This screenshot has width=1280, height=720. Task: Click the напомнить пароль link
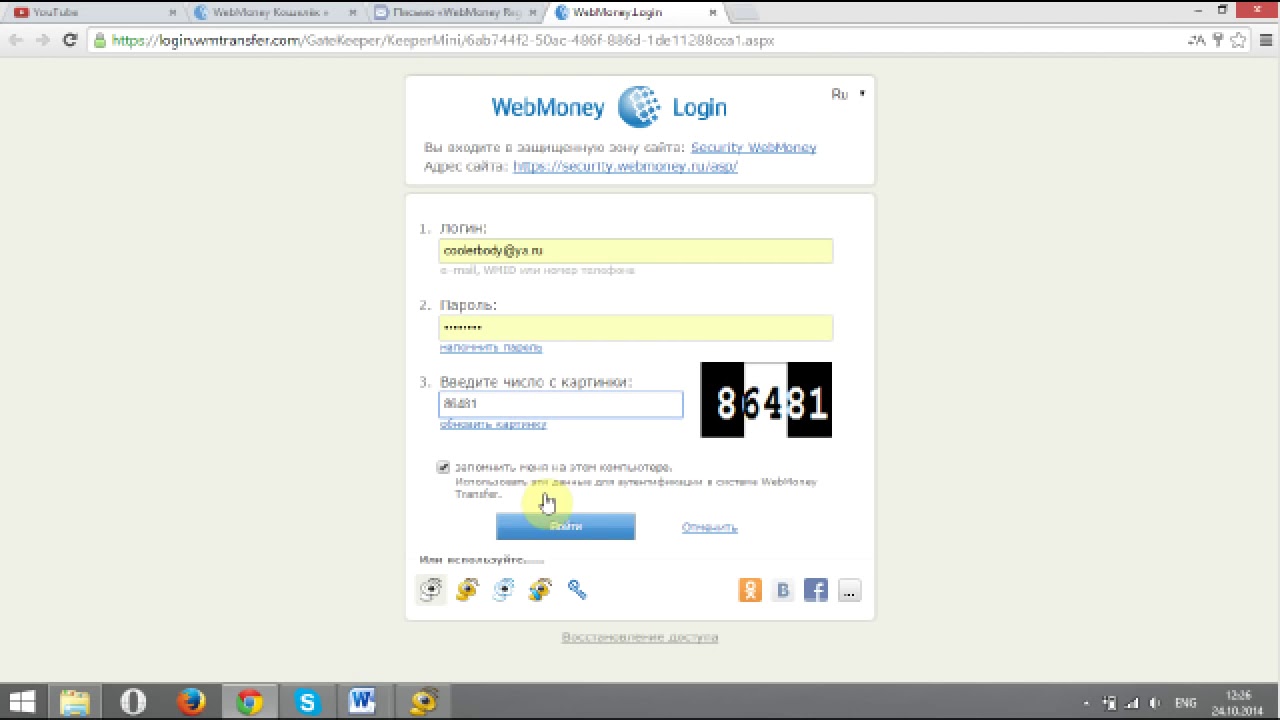pyautogui.click(x=491, y=347)
